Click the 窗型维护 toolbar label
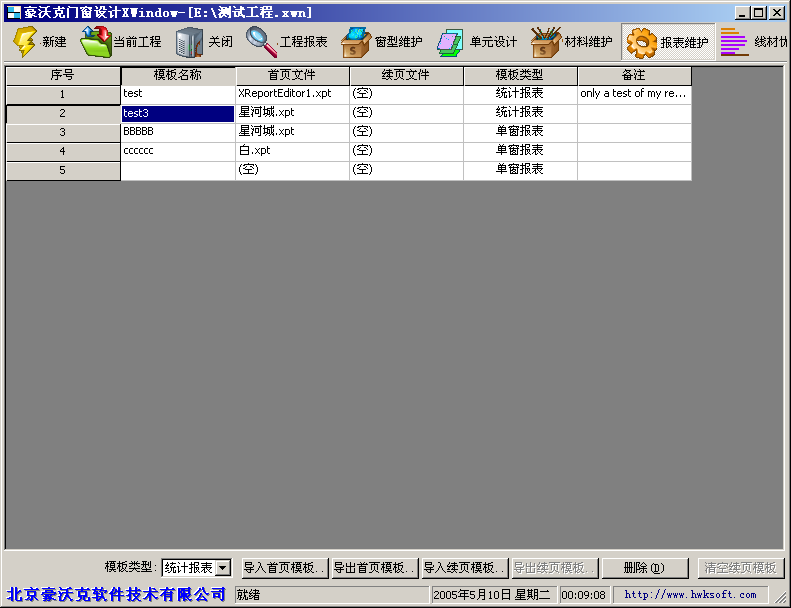The image size is (791, 608). (399, 42)
